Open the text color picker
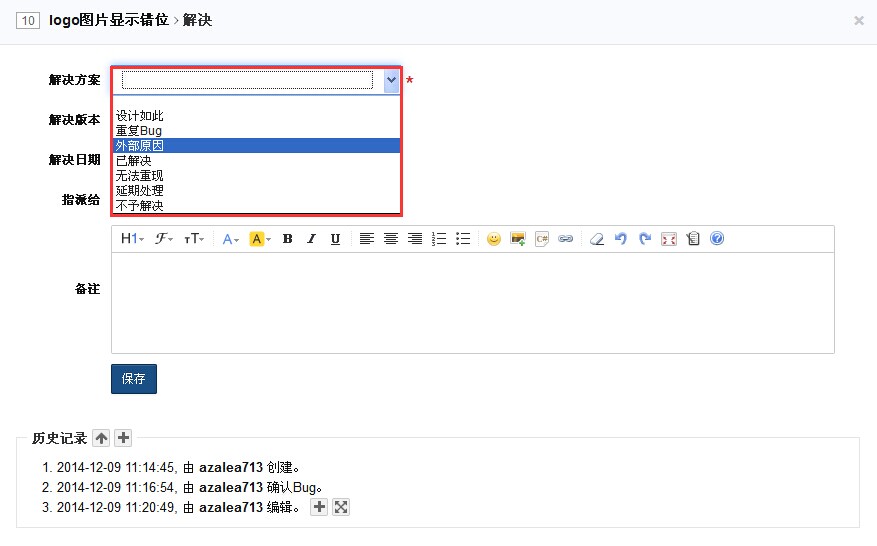877x546 pixels. coord(230,239)
